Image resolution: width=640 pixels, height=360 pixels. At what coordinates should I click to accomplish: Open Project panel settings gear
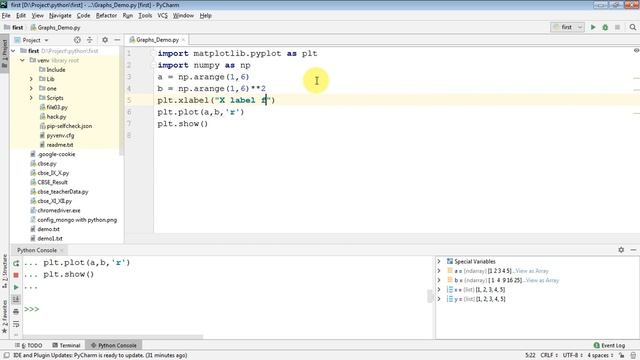[105, 40]
